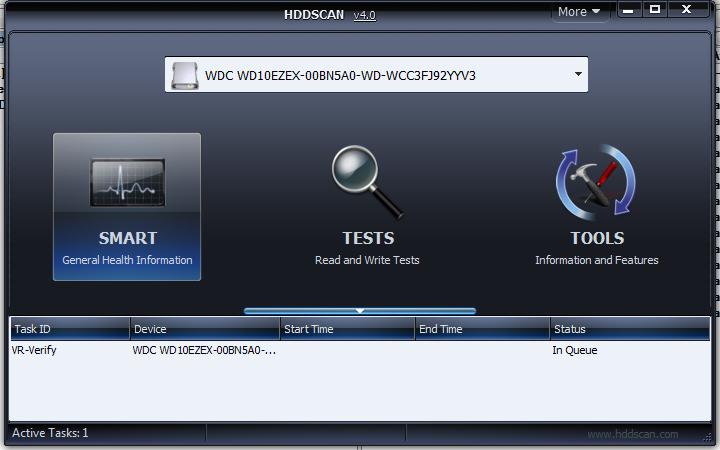Open the www.hddscan.com link
The height and width of the screenshot is (450, 720).
coord(632,434)
